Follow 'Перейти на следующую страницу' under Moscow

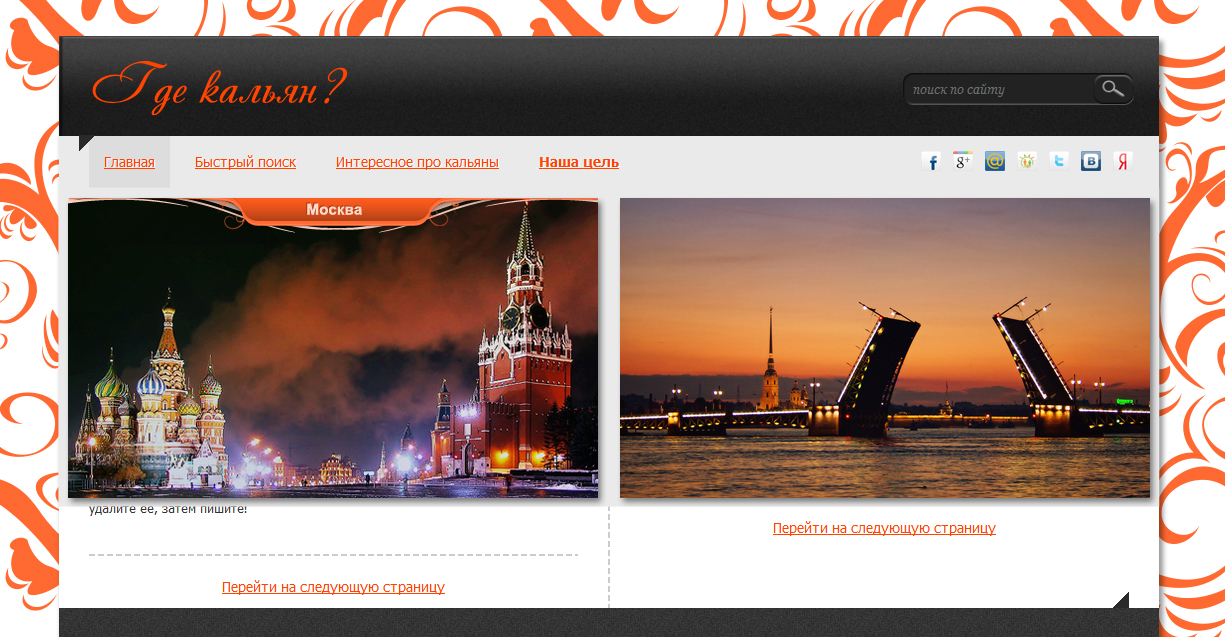pos(333,587)
